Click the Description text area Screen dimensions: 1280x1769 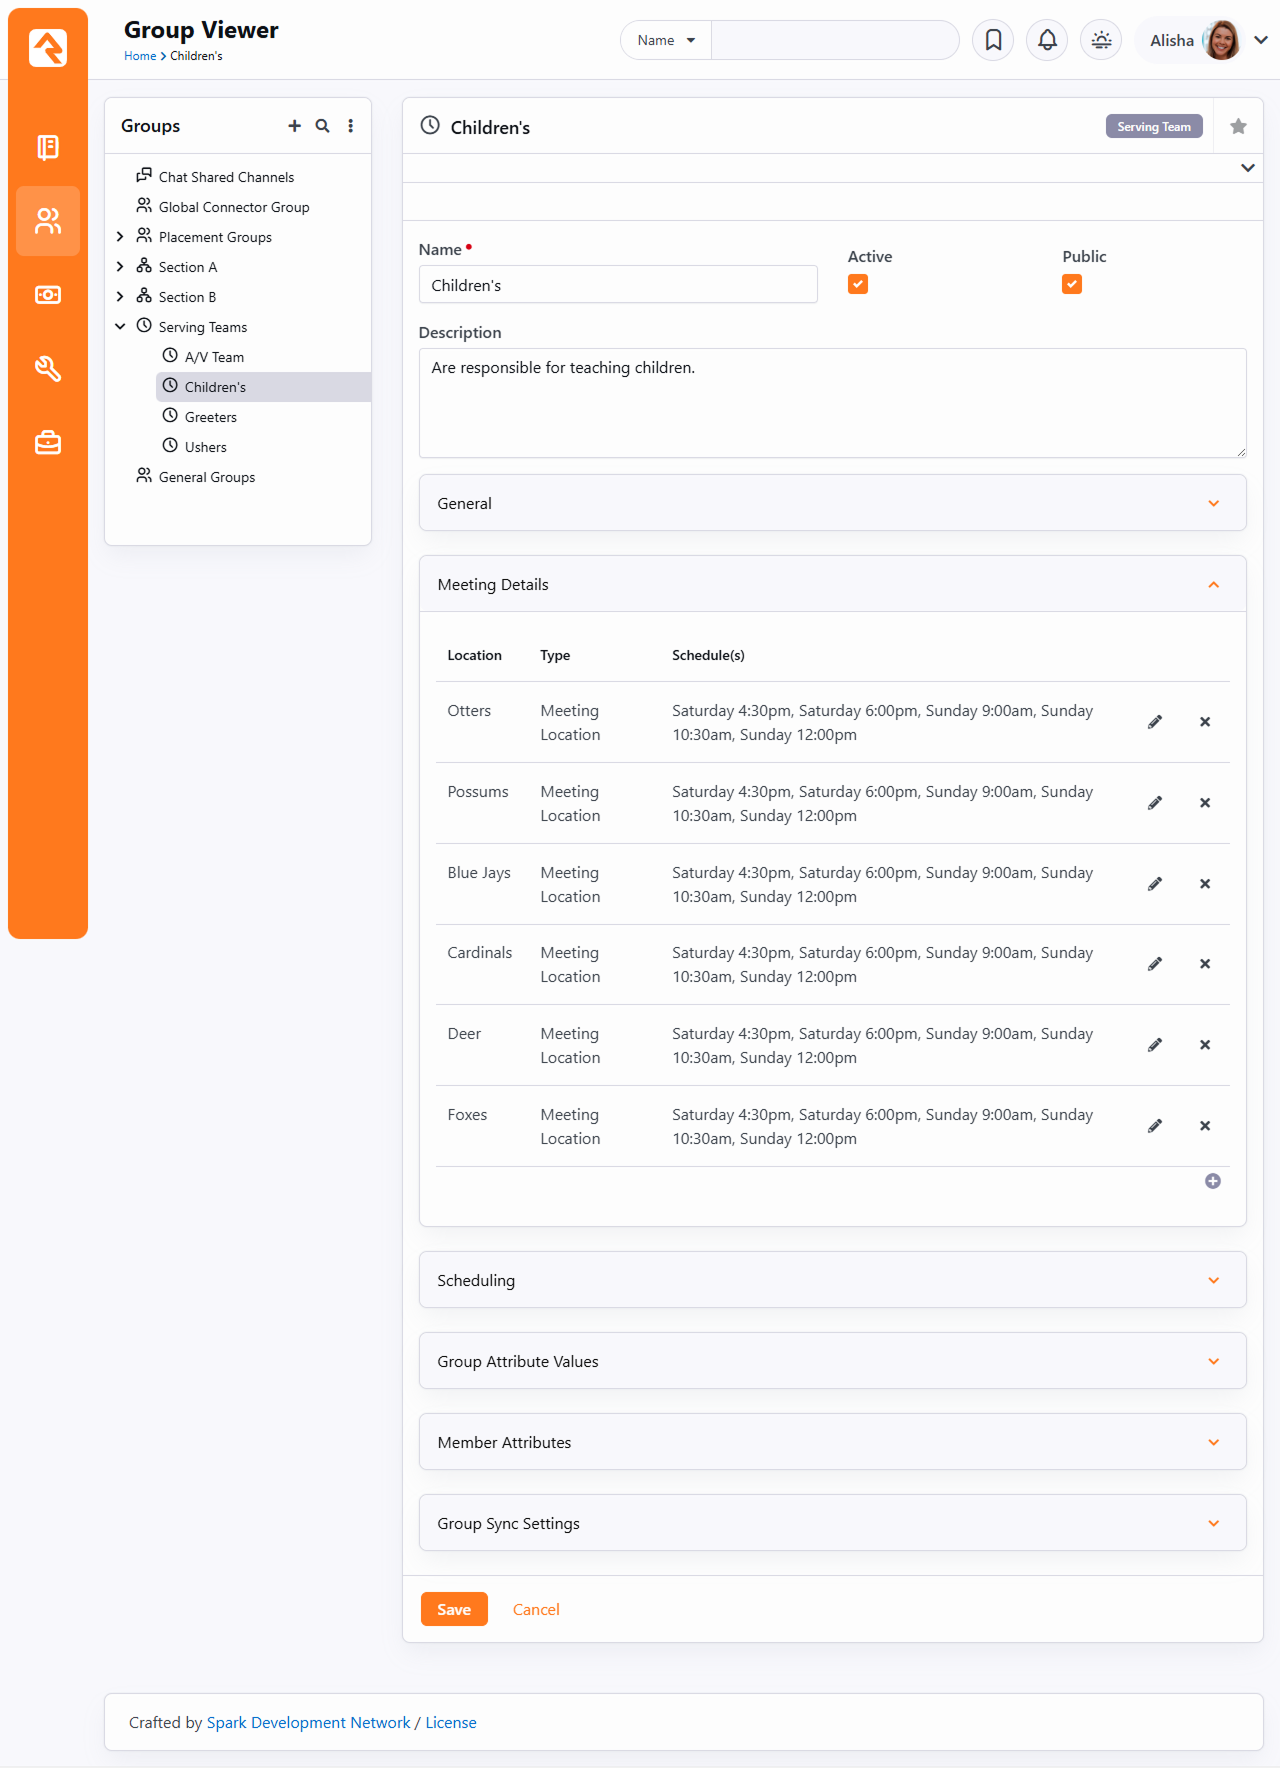(x=832, y=403)
